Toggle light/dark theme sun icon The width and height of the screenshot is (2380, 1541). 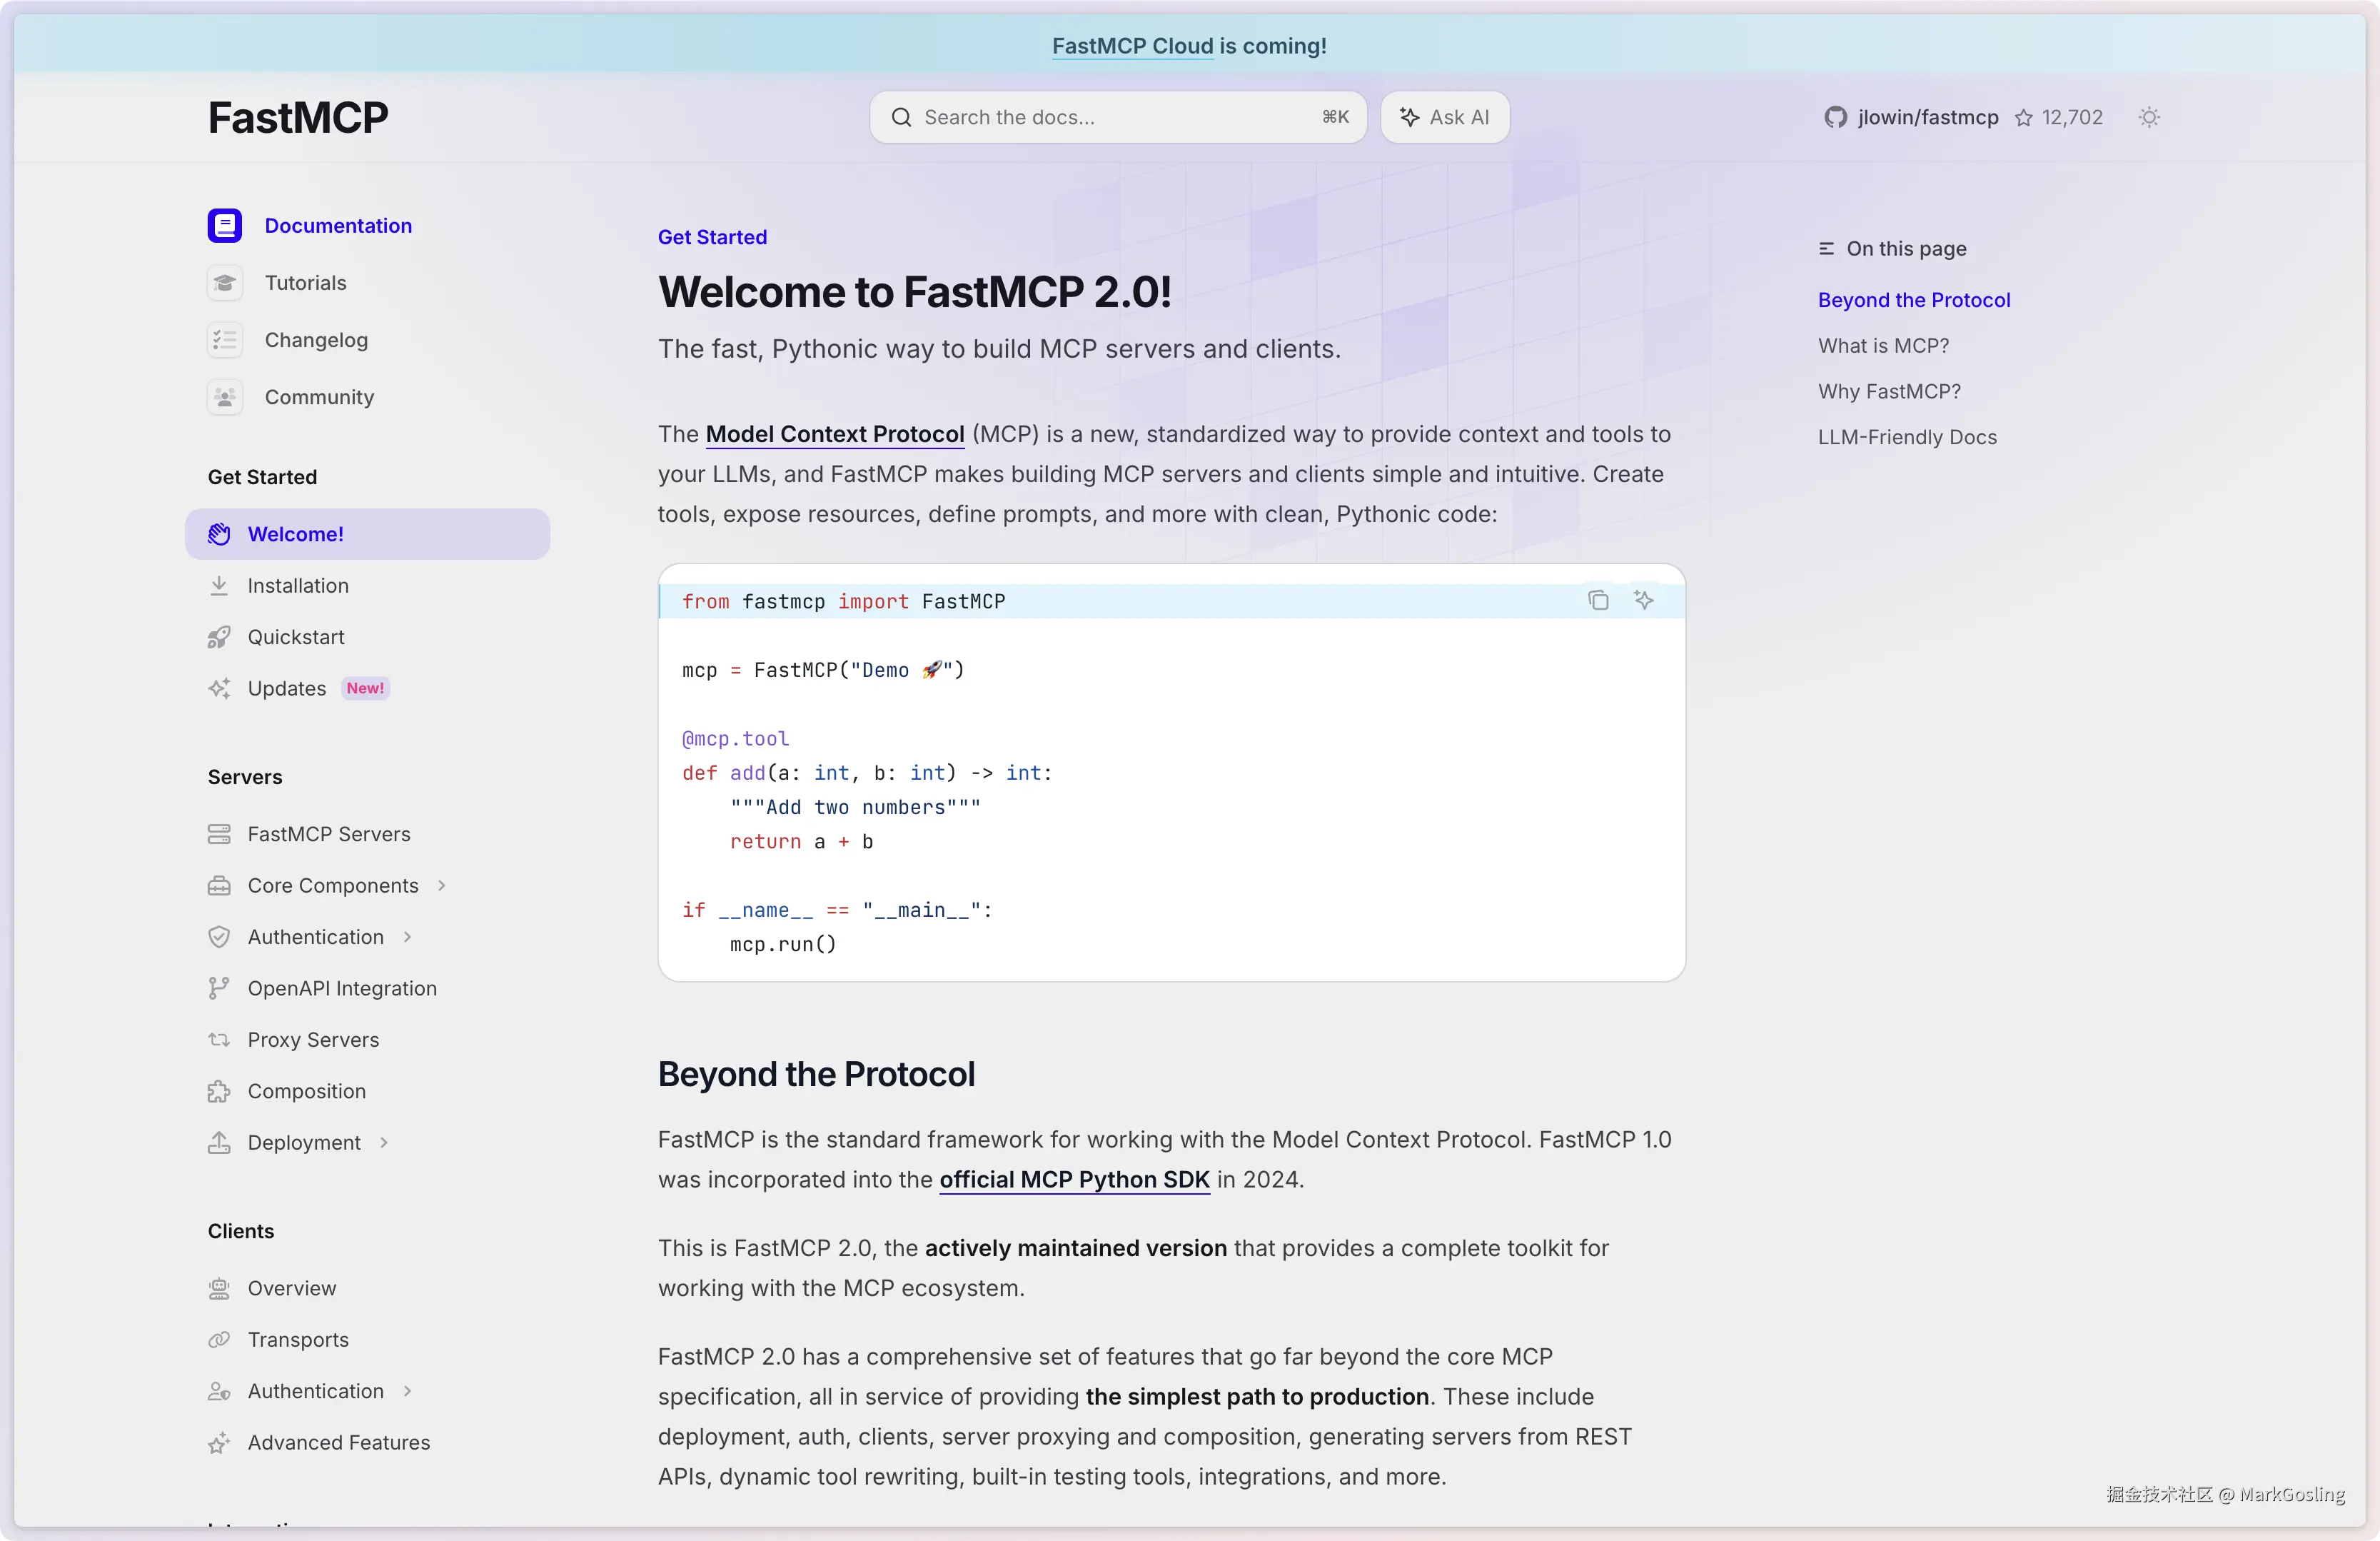pyautogui.click(x=2149, y=118)
